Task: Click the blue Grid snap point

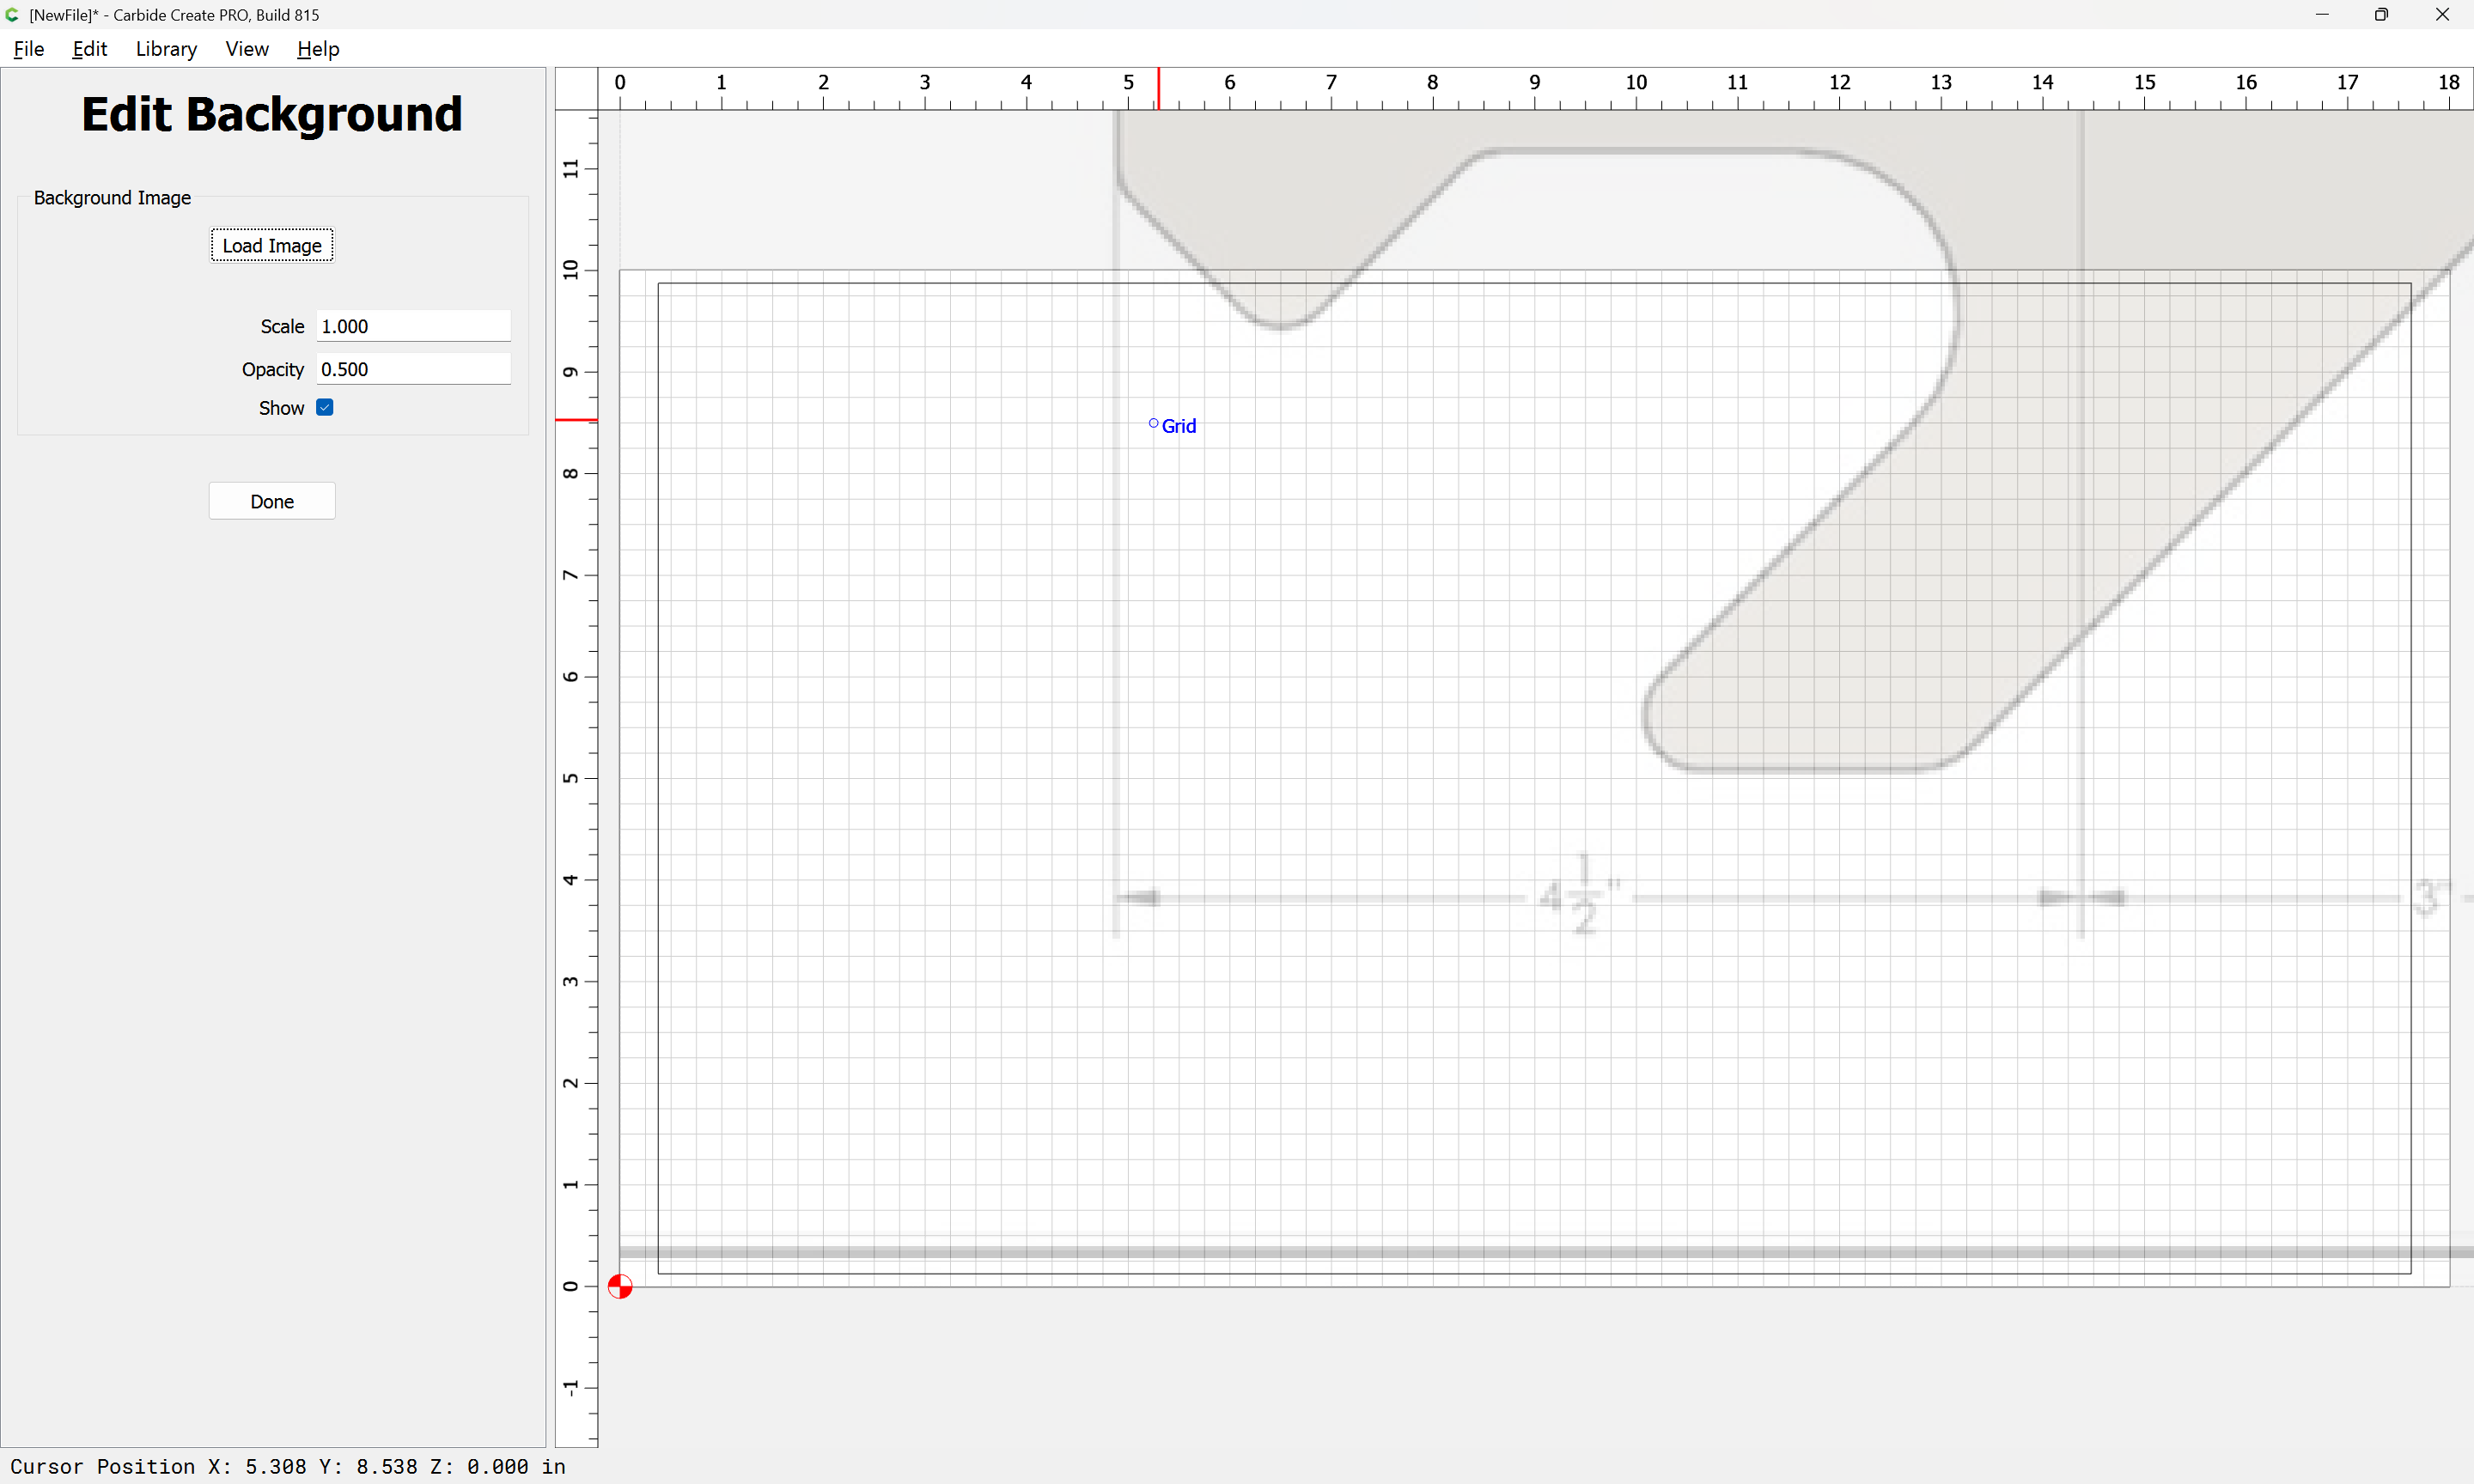Action: [x=1153, y=424]
